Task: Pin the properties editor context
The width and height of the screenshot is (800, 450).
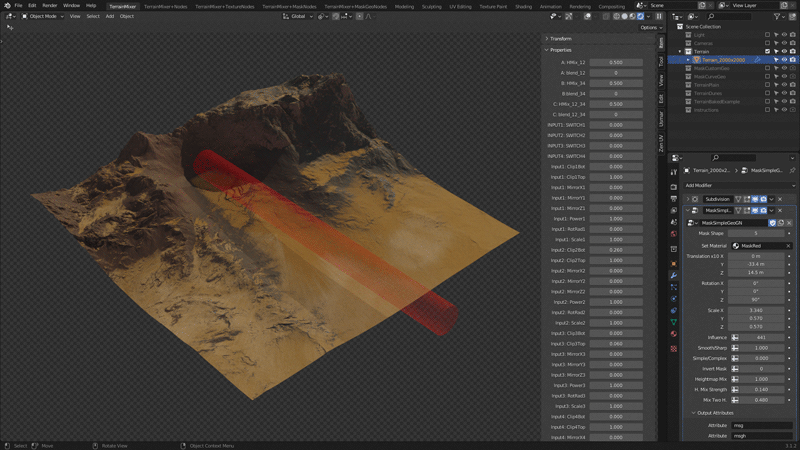Action: 792,170
